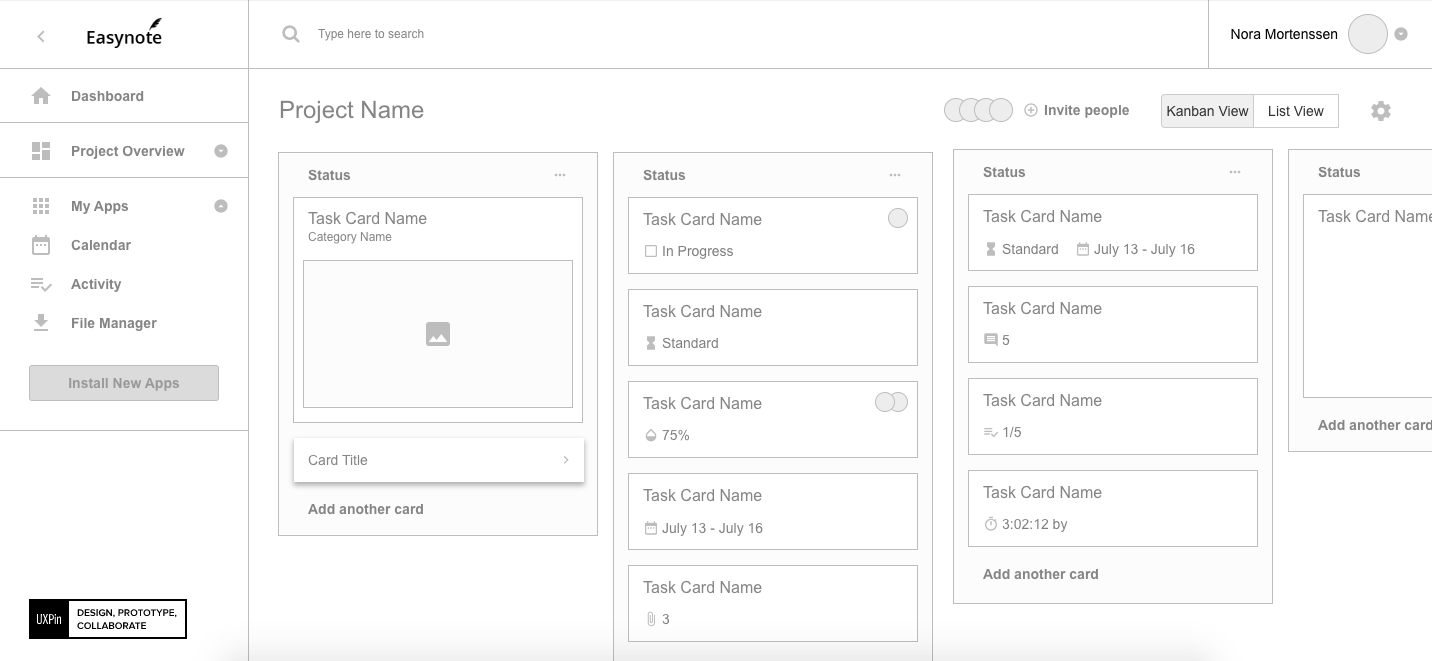Click the My Apps grid icon

pos(41,206)
